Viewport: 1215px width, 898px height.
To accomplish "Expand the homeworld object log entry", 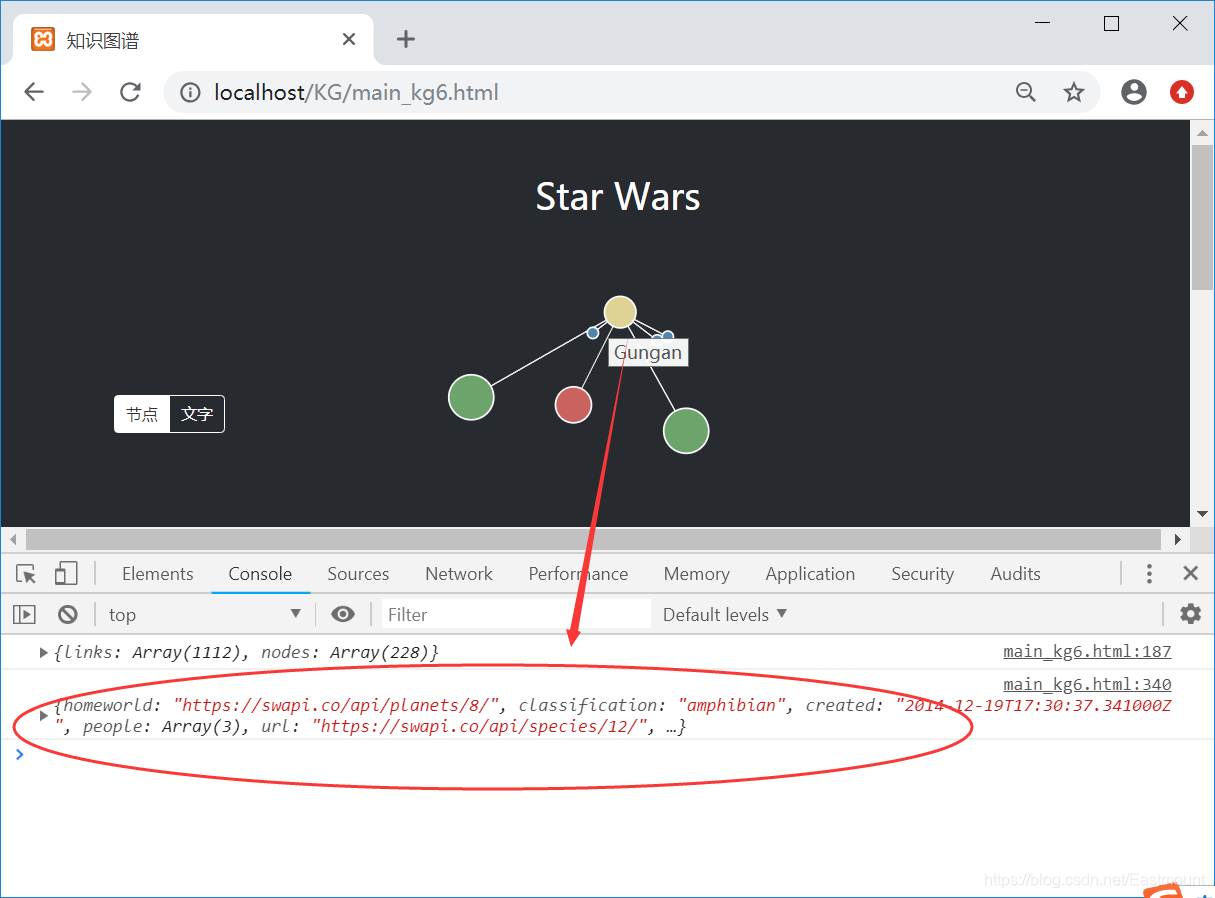I will point(44,716).
